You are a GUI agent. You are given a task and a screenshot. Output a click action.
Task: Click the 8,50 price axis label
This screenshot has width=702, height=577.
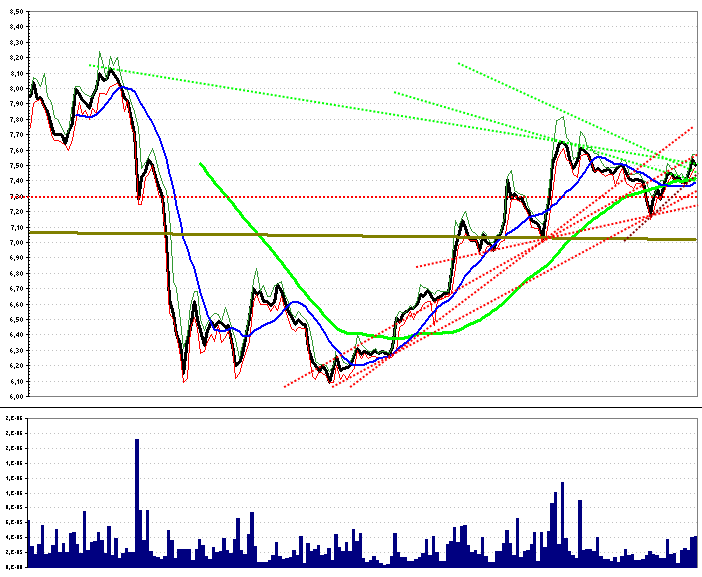click(x=16, y=12)
